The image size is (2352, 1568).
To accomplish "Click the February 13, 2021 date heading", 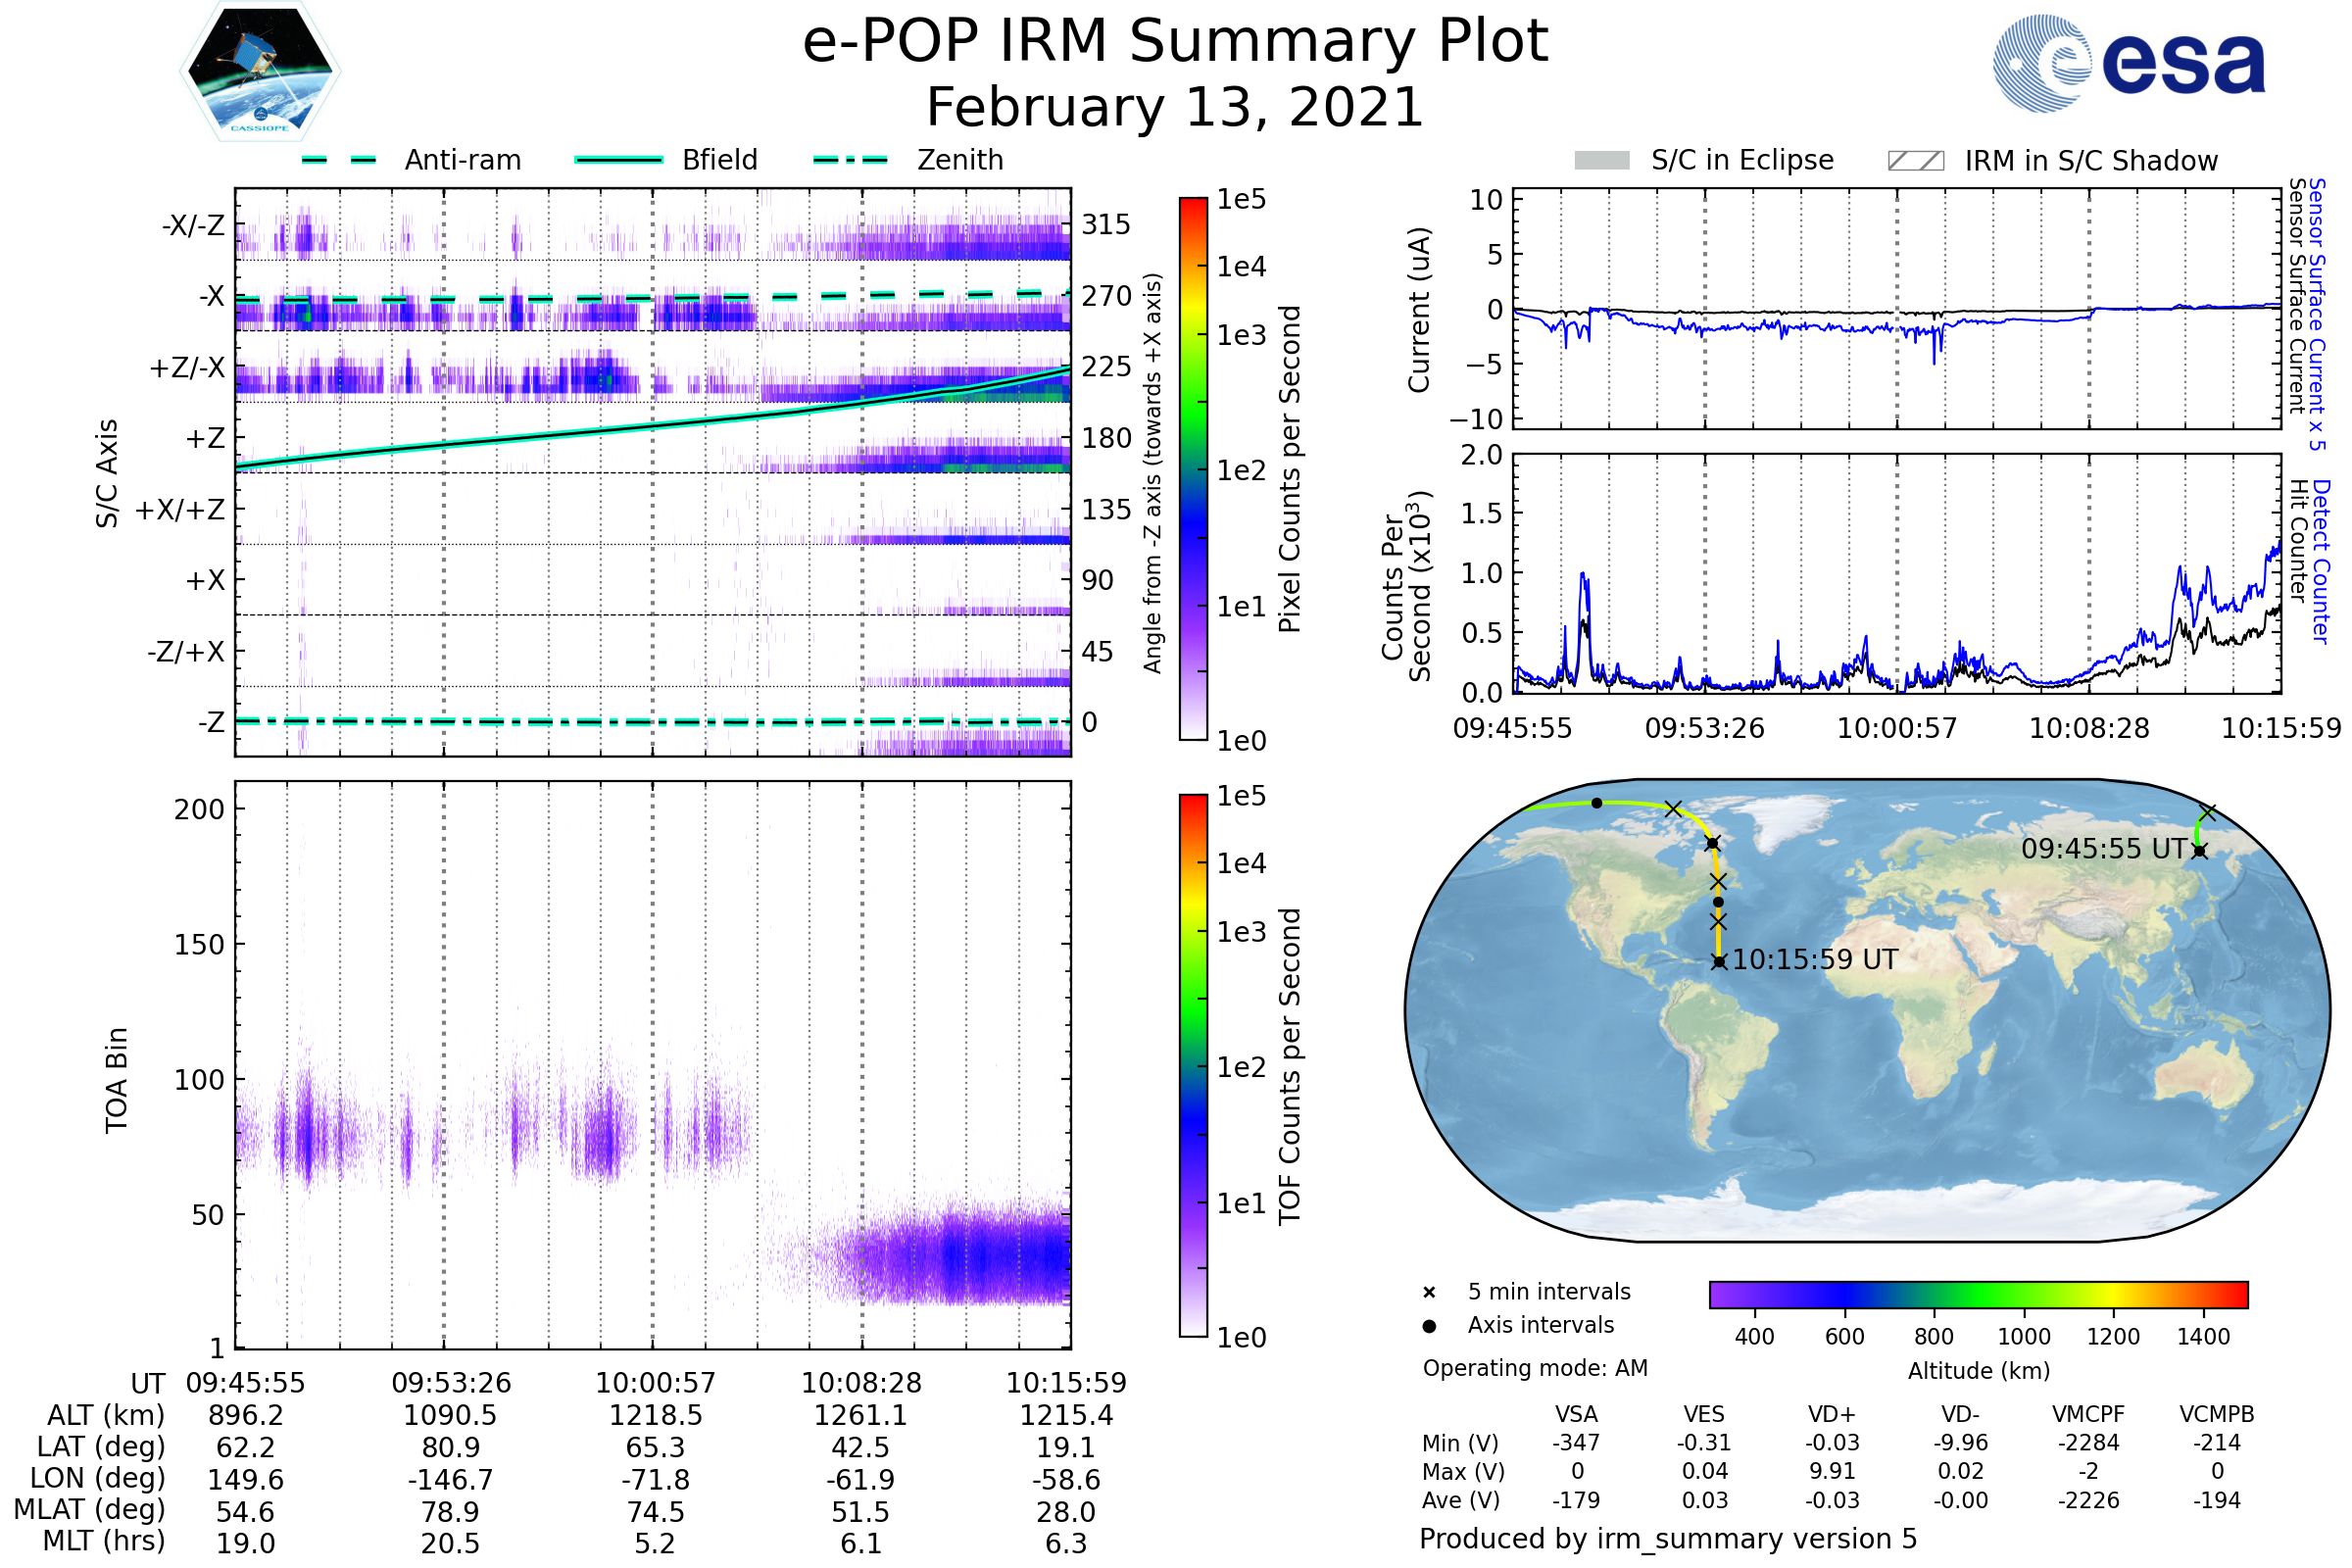I will pos(1175,108).
